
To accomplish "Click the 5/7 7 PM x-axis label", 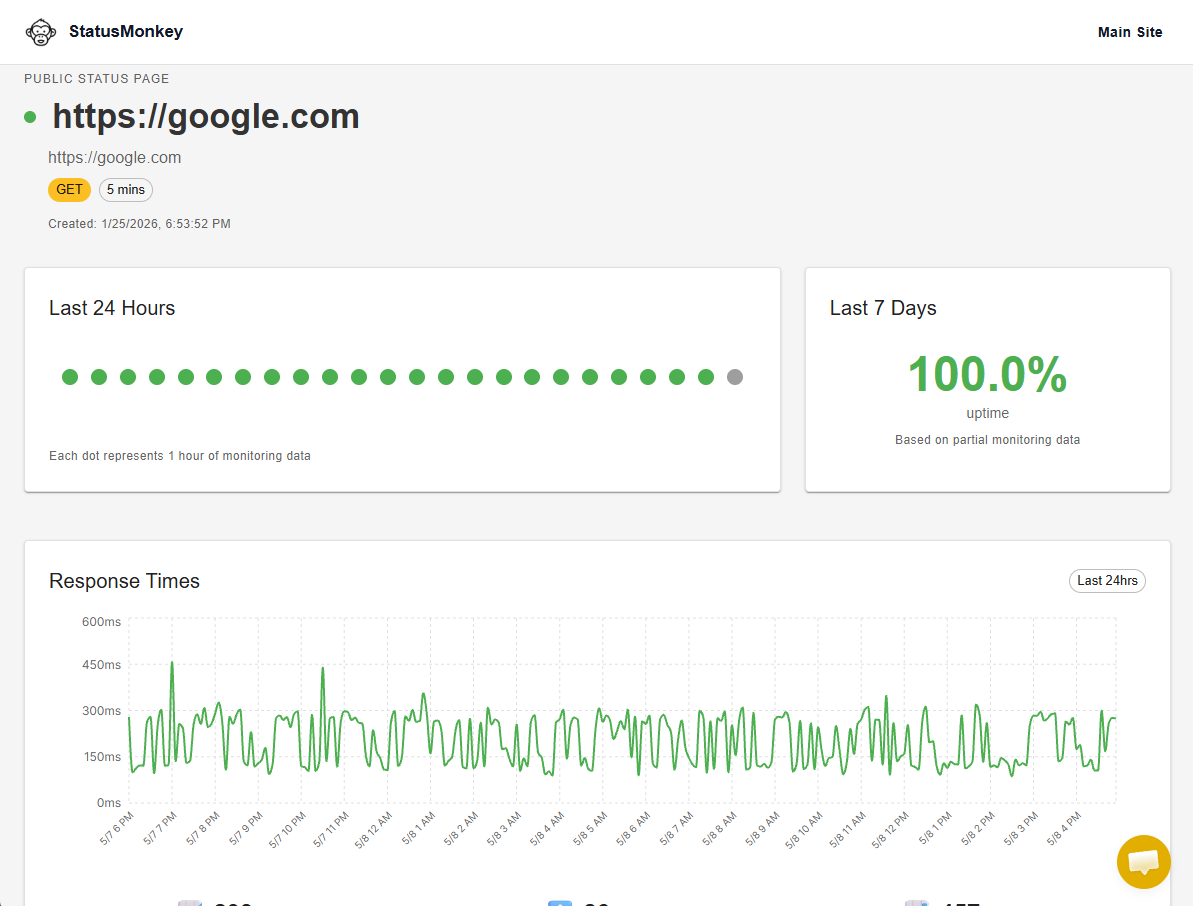I will 160,828.
